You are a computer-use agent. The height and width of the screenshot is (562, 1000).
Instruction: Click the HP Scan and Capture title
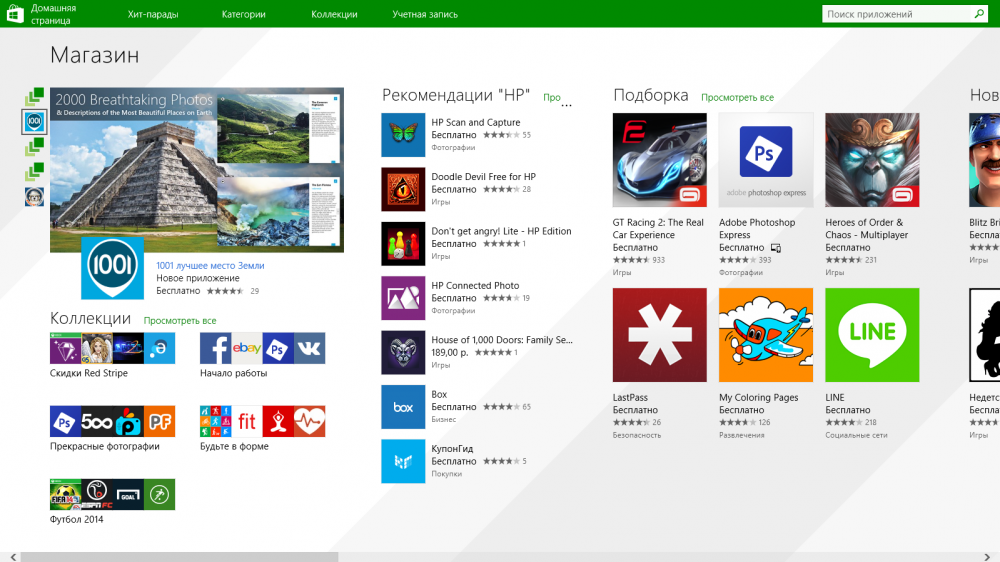click(x=476, y=122)
